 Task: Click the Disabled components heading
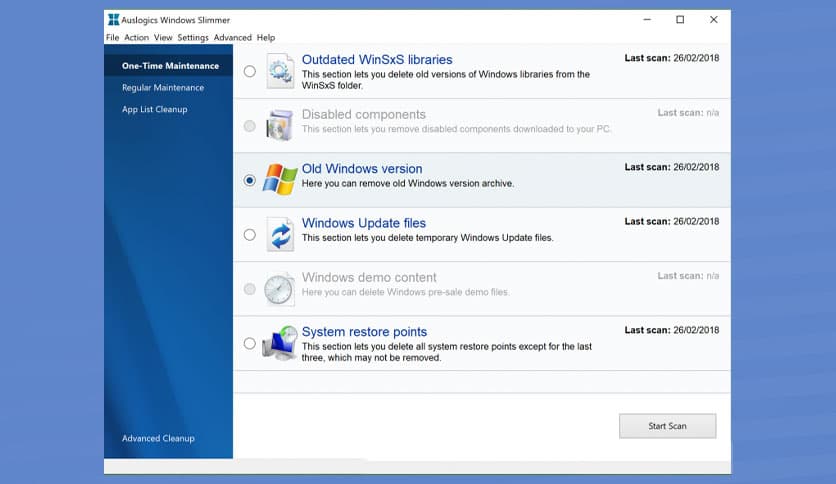tap(364, 114)
